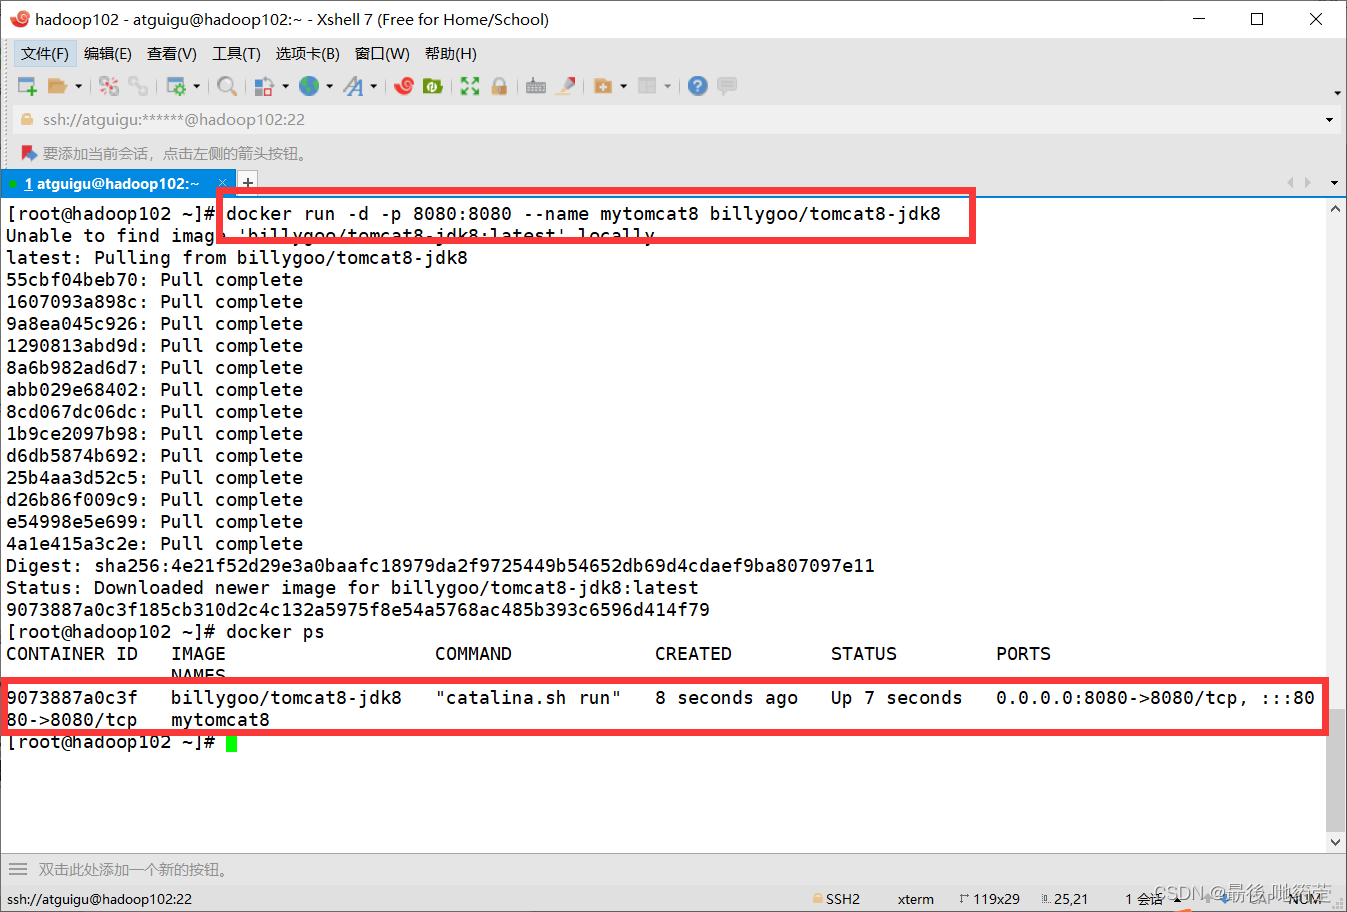Click the toolbar overflow options arrow
1347x912 pixels.
click(x=1337, y=93)
